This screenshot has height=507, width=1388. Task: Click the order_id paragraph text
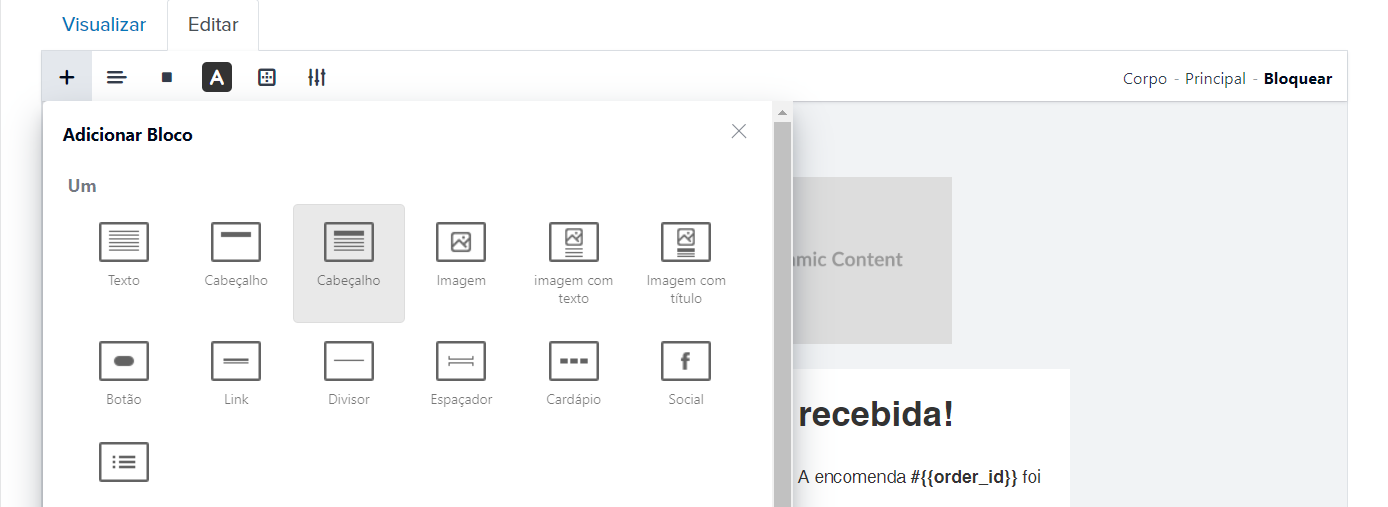click(x=919, y=478)
